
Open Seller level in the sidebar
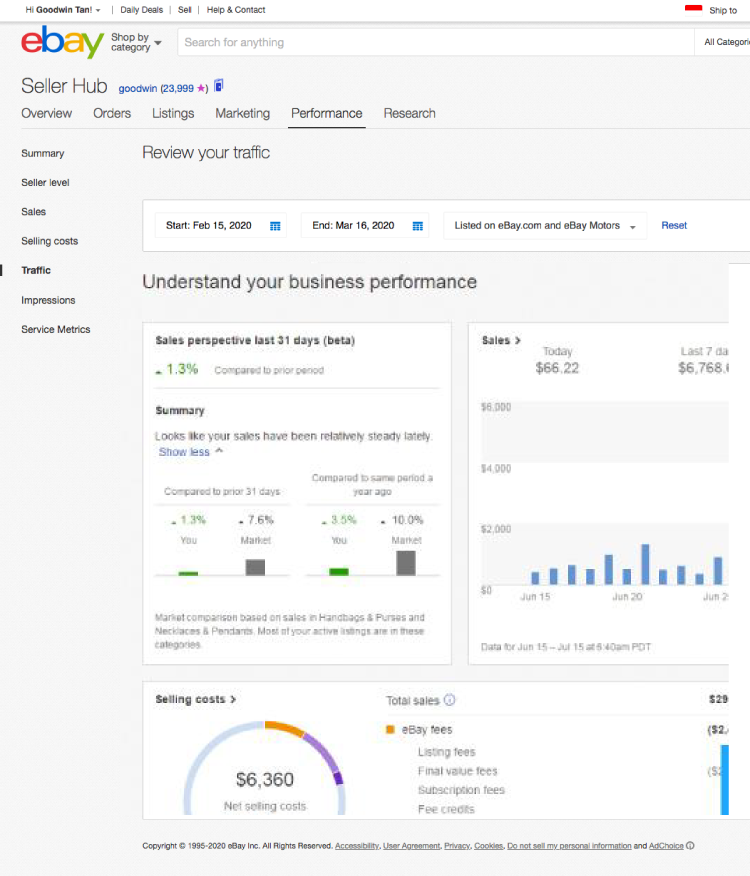pyautogui.click(x=45, y=182)
